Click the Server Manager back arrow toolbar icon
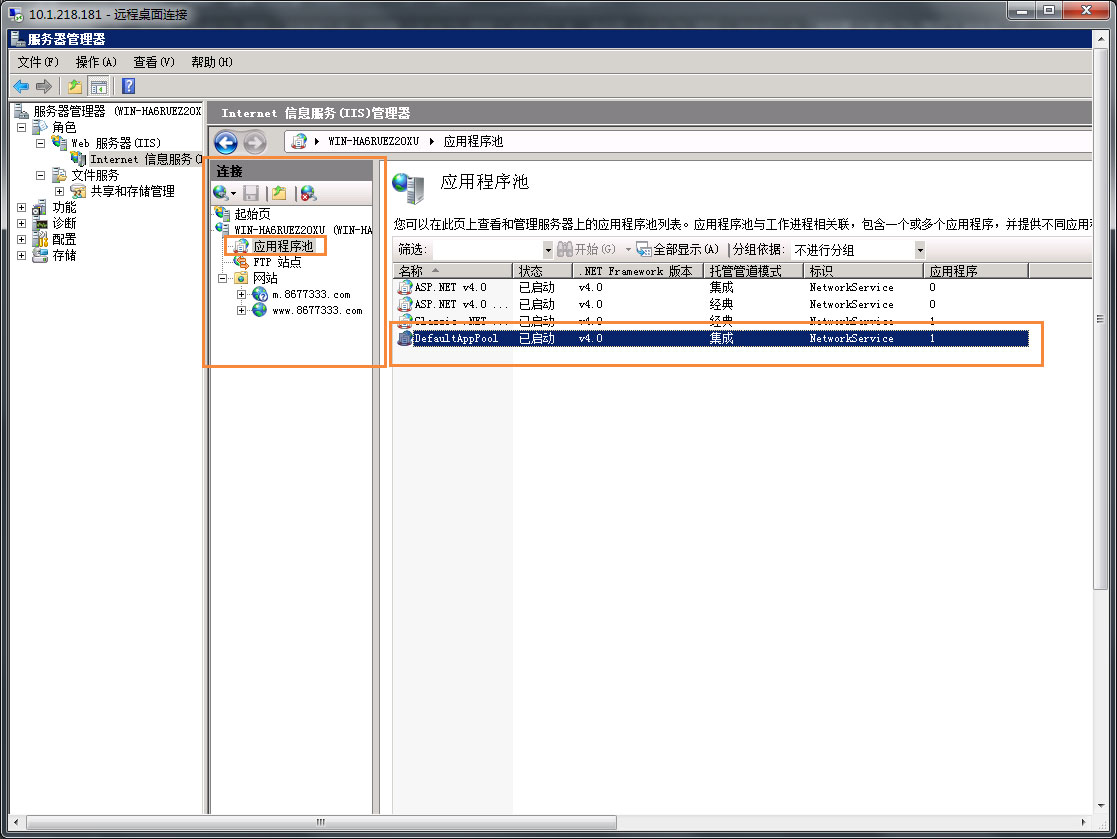This screenshot has height=839, width=1117. [x=21, y=86]
